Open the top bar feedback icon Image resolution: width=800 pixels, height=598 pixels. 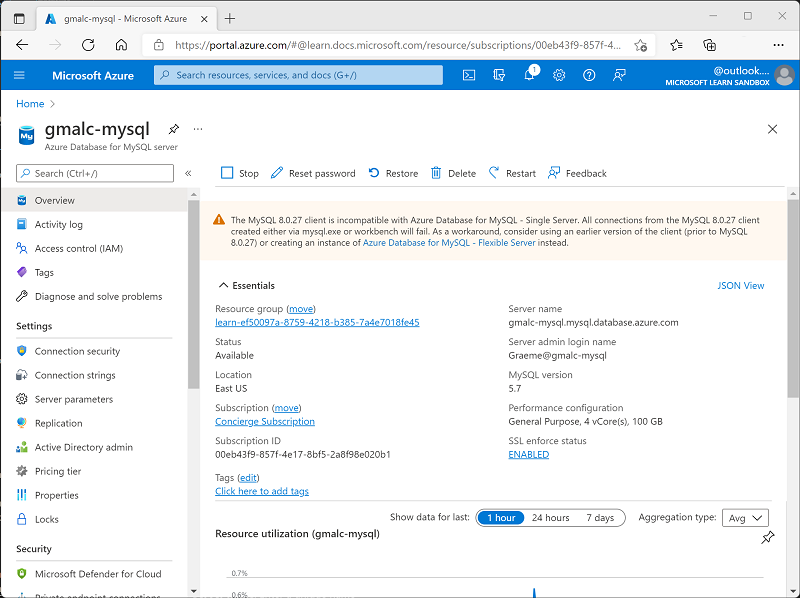(619, 76)
